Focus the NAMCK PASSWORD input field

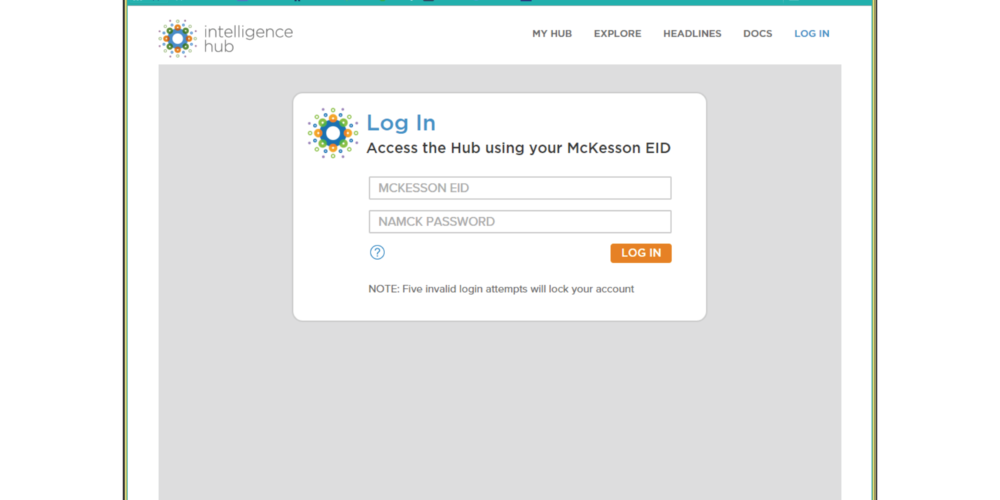pos(519,222)
